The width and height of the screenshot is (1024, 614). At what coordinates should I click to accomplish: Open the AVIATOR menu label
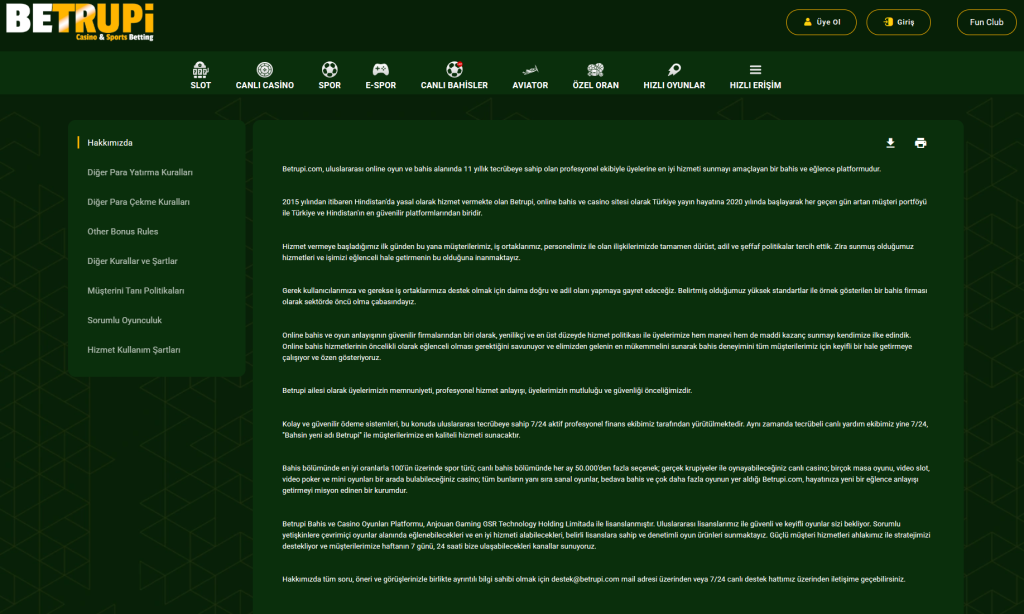[530, 85]
